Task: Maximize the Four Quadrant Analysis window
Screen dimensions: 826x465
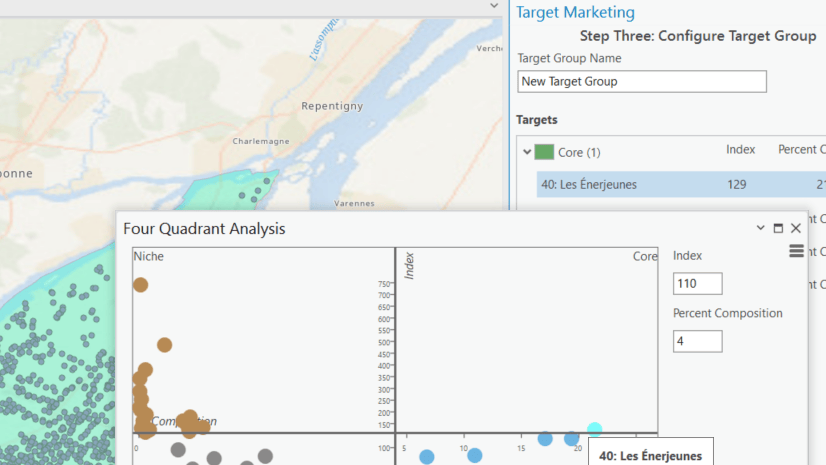Action: (x=779, y=229)
